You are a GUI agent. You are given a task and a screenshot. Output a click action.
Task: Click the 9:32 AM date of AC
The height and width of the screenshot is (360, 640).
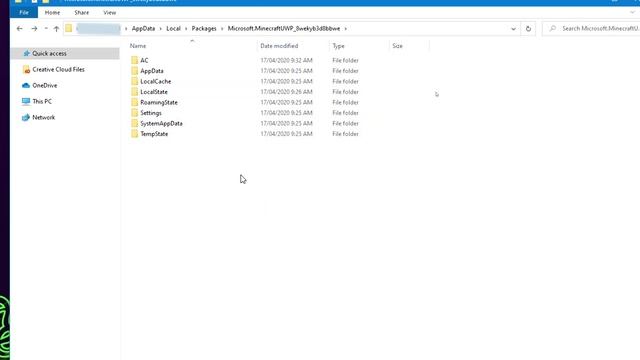(x=287, y=60)
